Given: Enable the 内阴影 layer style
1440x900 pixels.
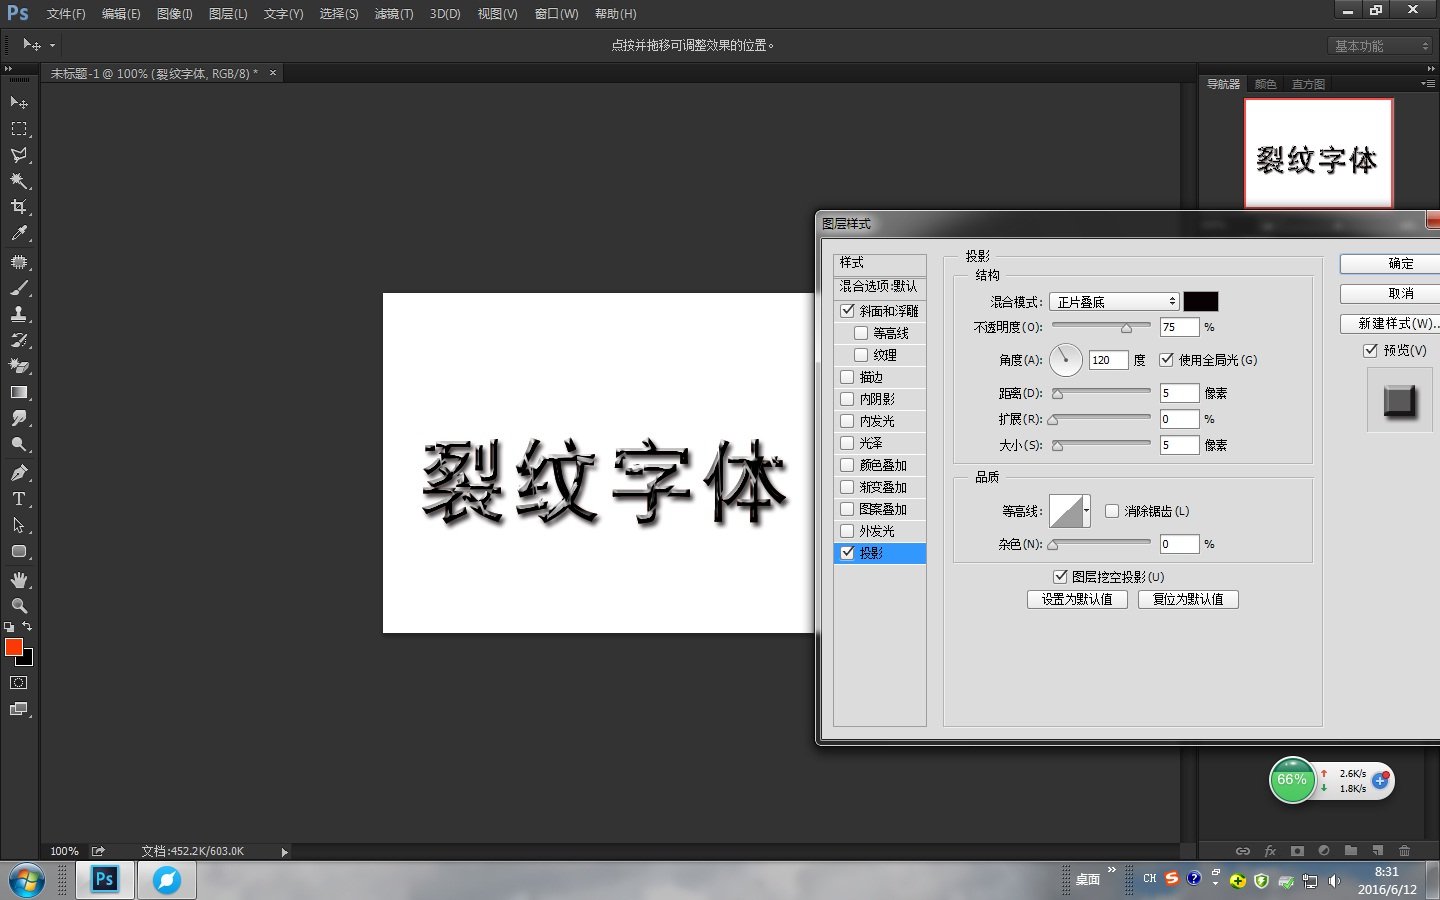Looking at the screenshot, I should [x=847, y=398].
